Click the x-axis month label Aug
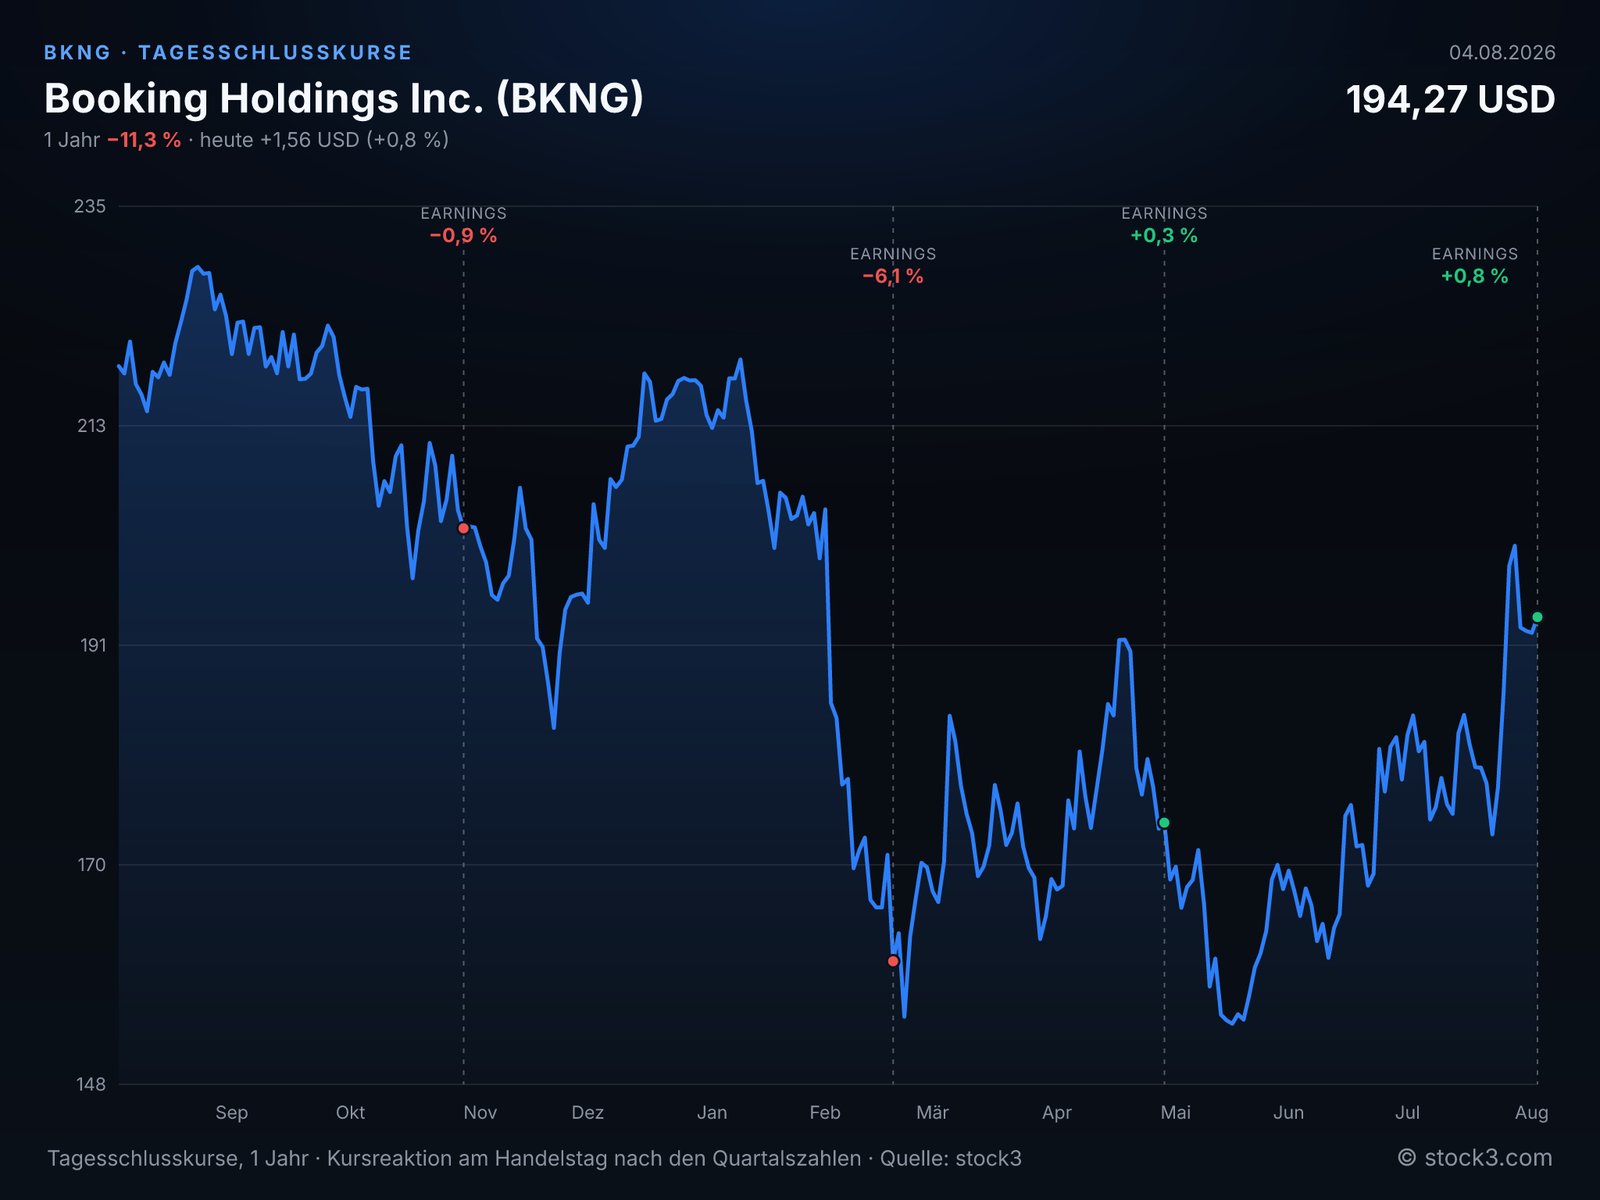The image size is (1600, 1200). pos(1532,1113)
